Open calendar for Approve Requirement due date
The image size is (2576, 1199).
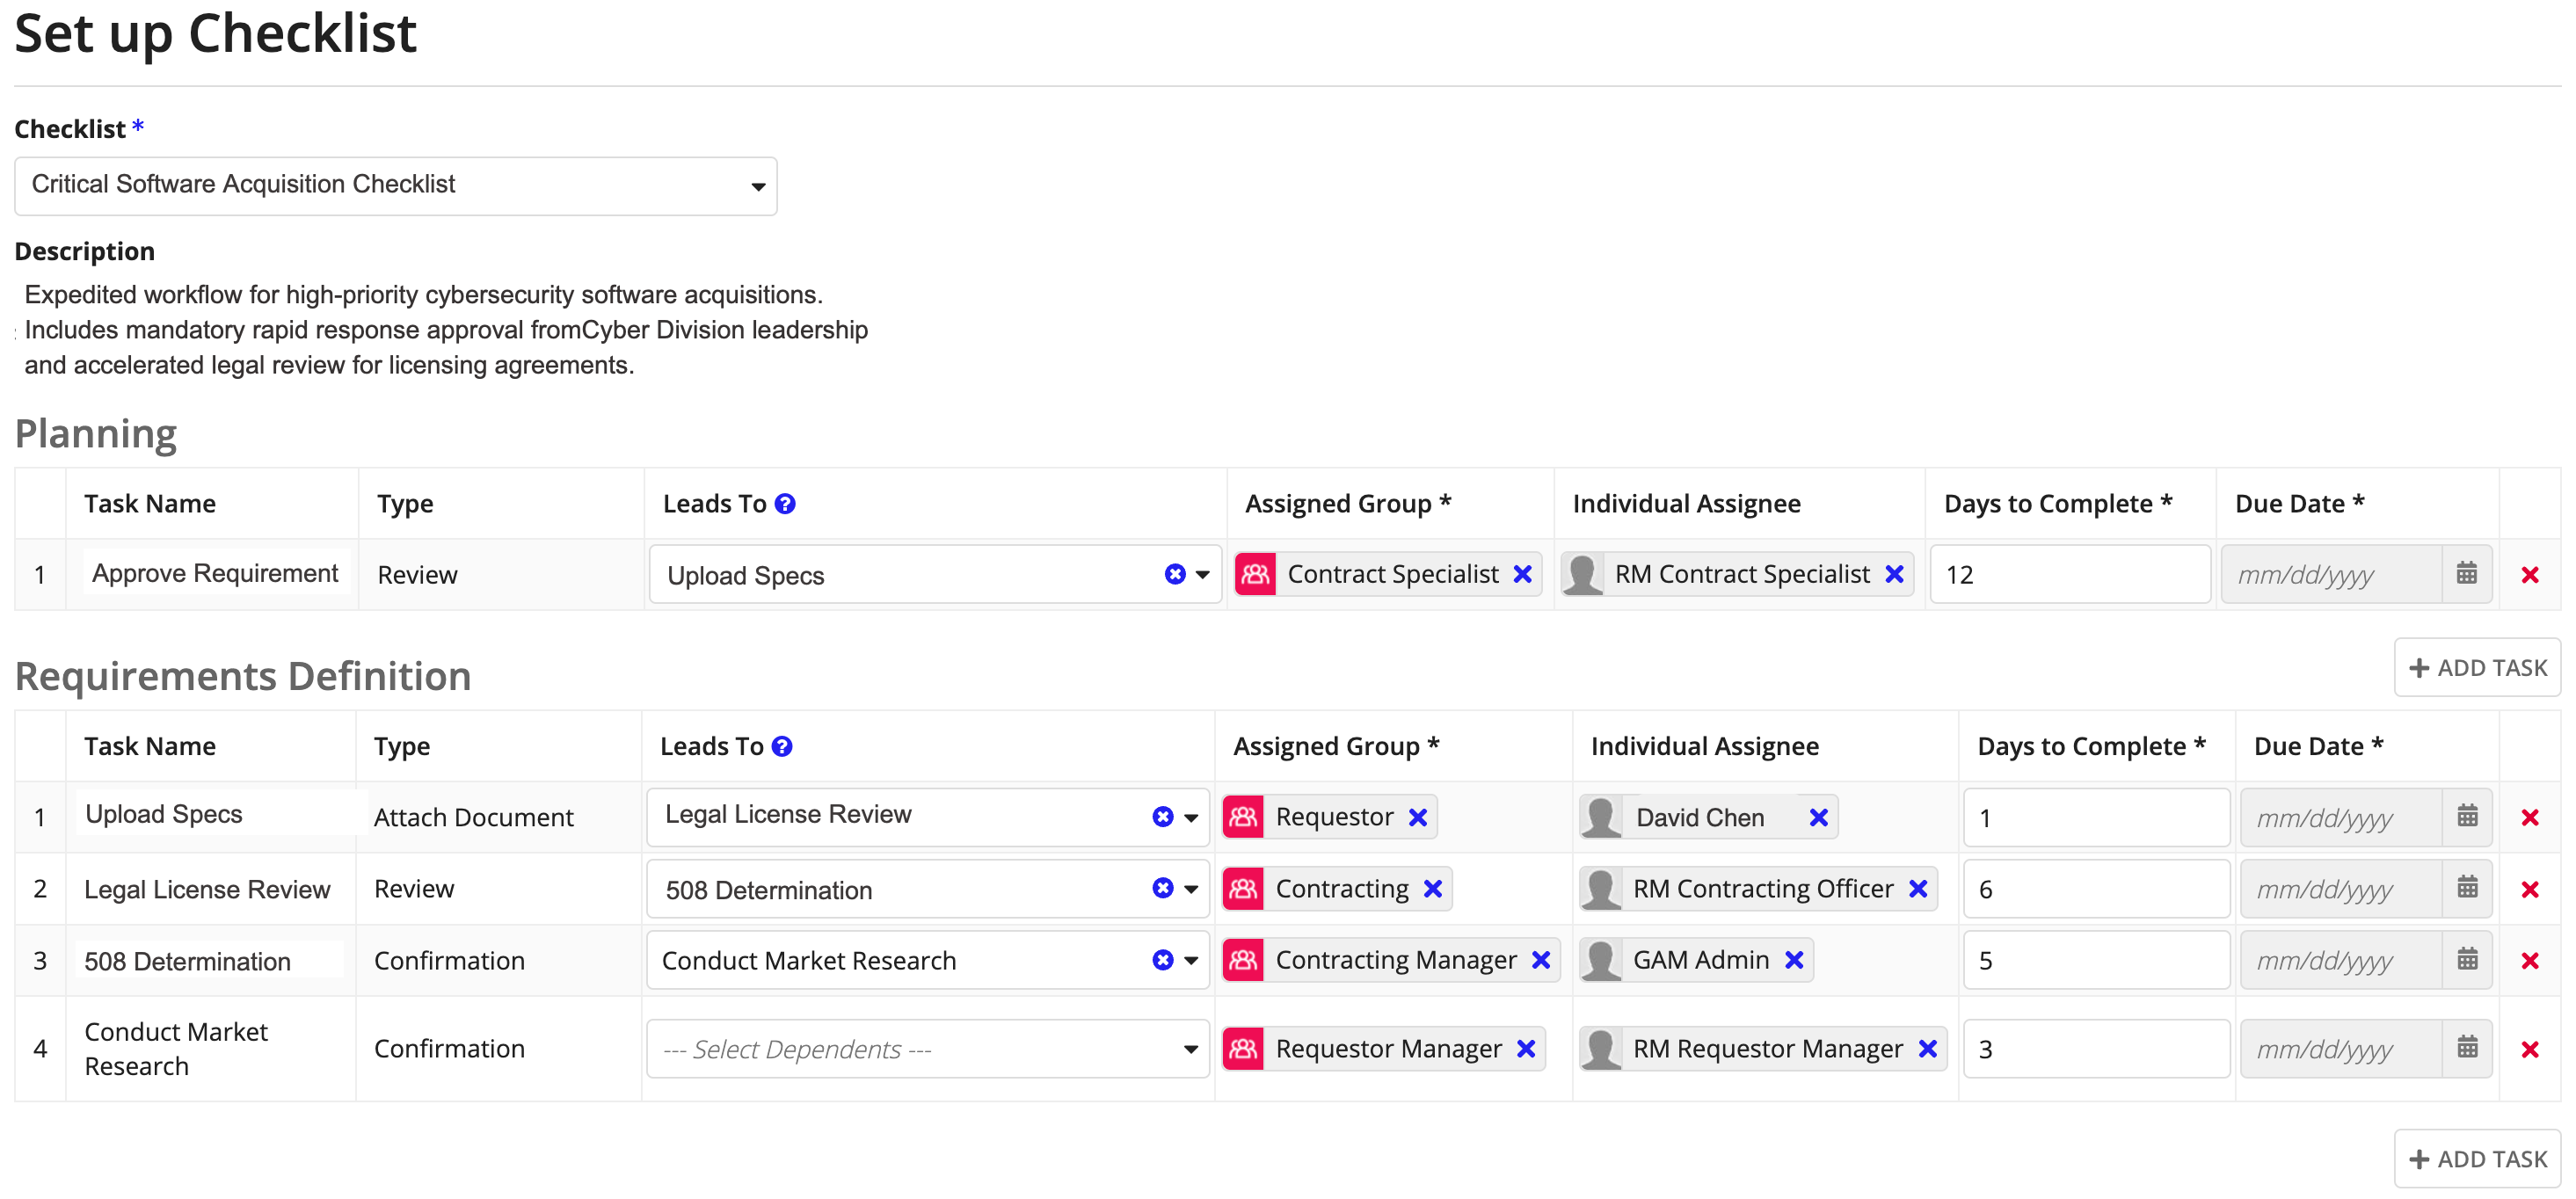pos(2466,574)
